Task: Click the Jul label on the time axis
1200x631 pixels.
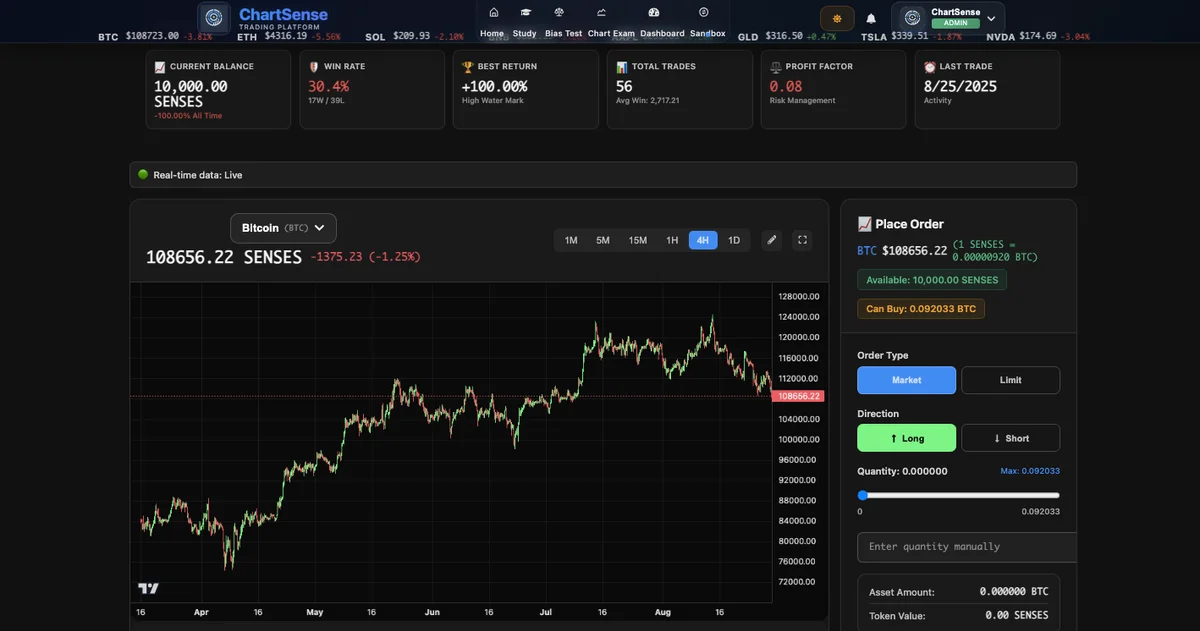Action: click(x=545, y=611)
